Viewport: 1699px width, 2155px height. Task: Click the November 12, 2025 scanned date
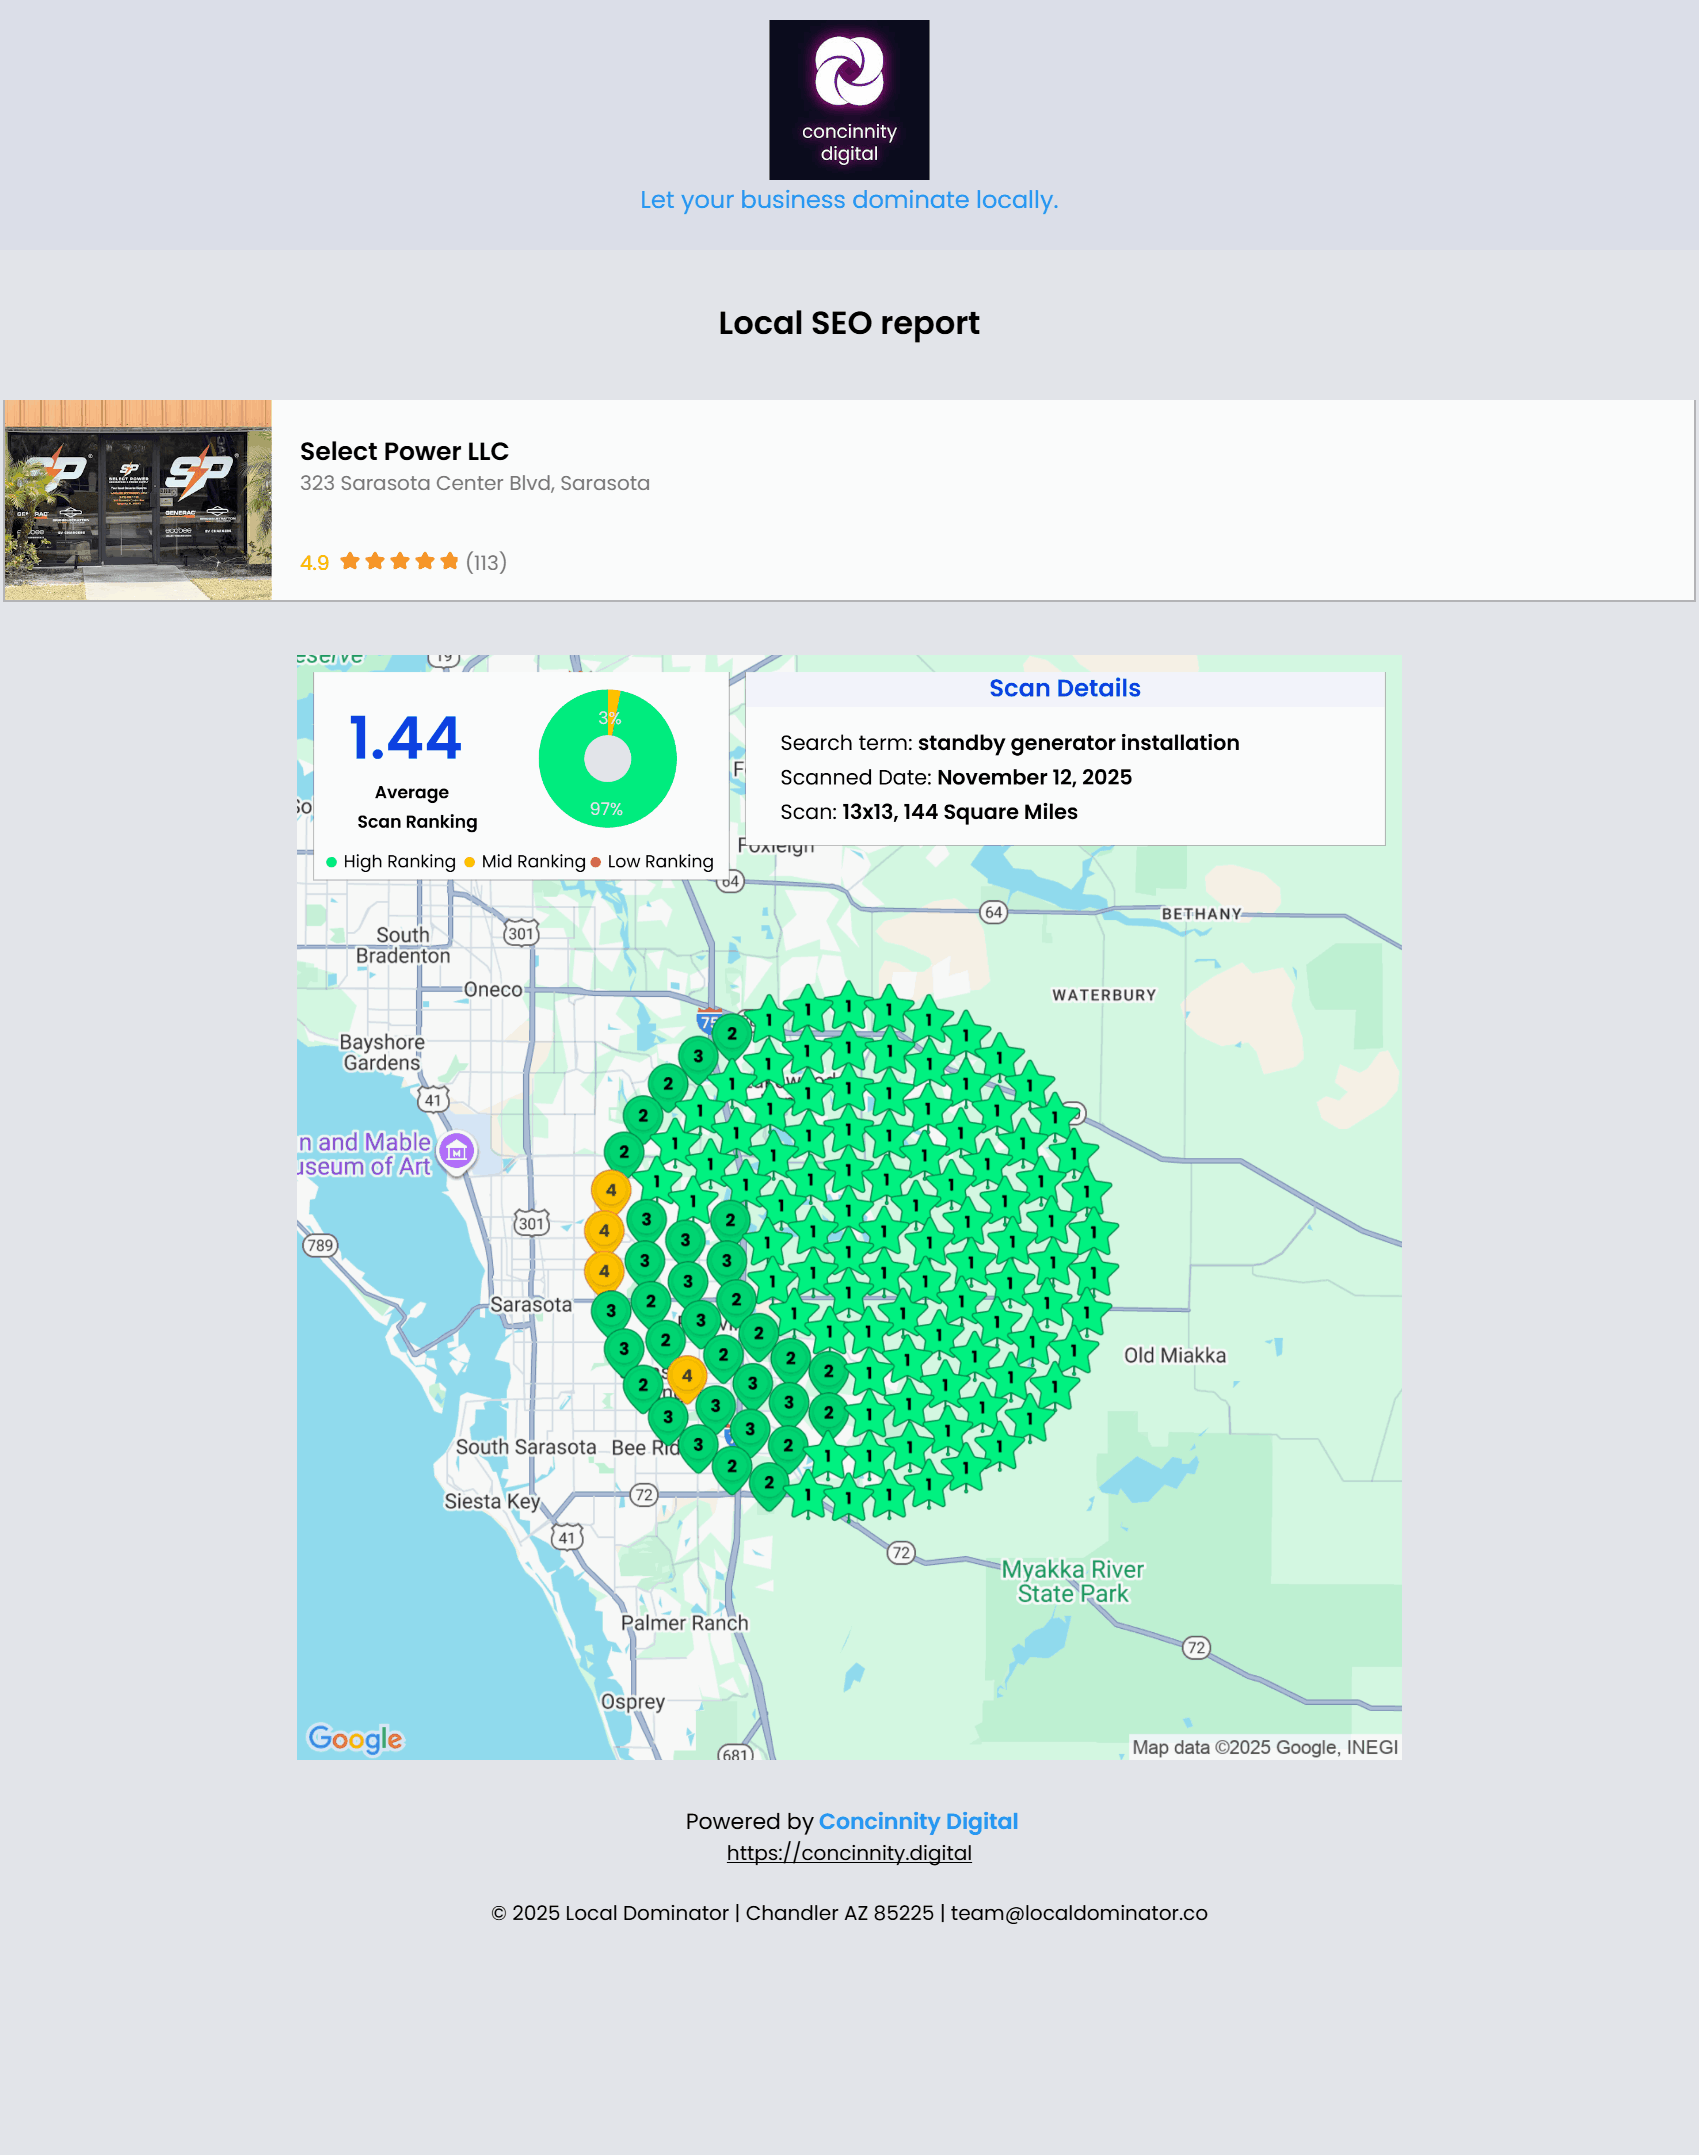tap(1035, 777)
